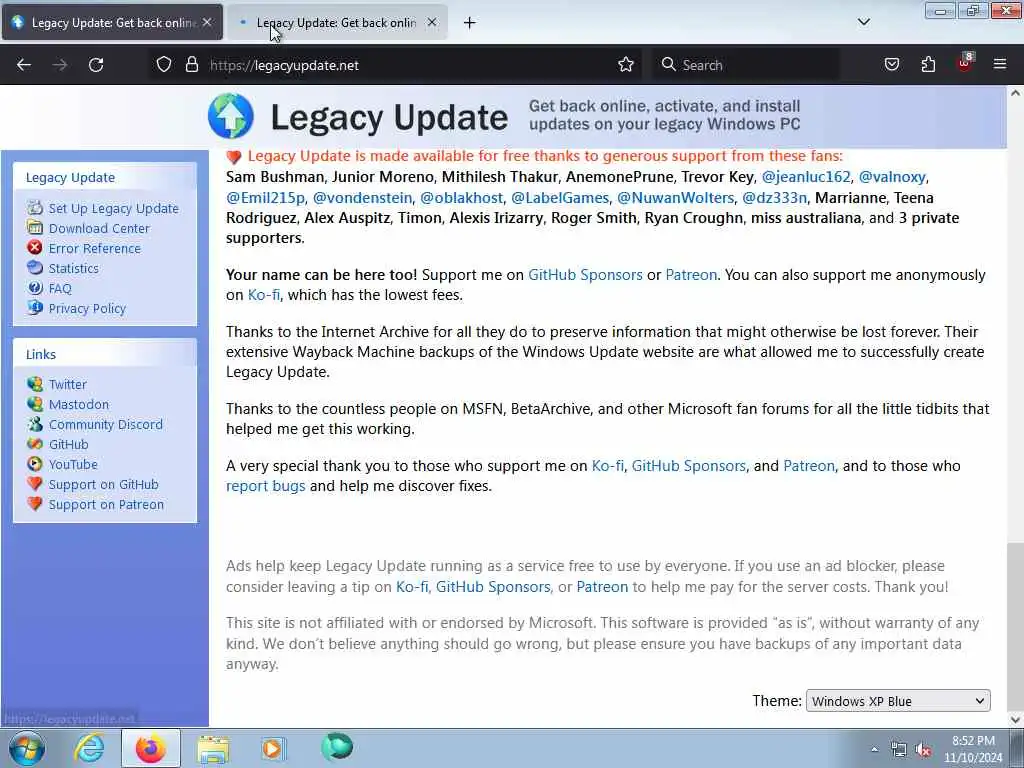This screenshot has width=1024, height=768.
Task: Reload the page with the refresh icon
Action: tap(96, 65)
